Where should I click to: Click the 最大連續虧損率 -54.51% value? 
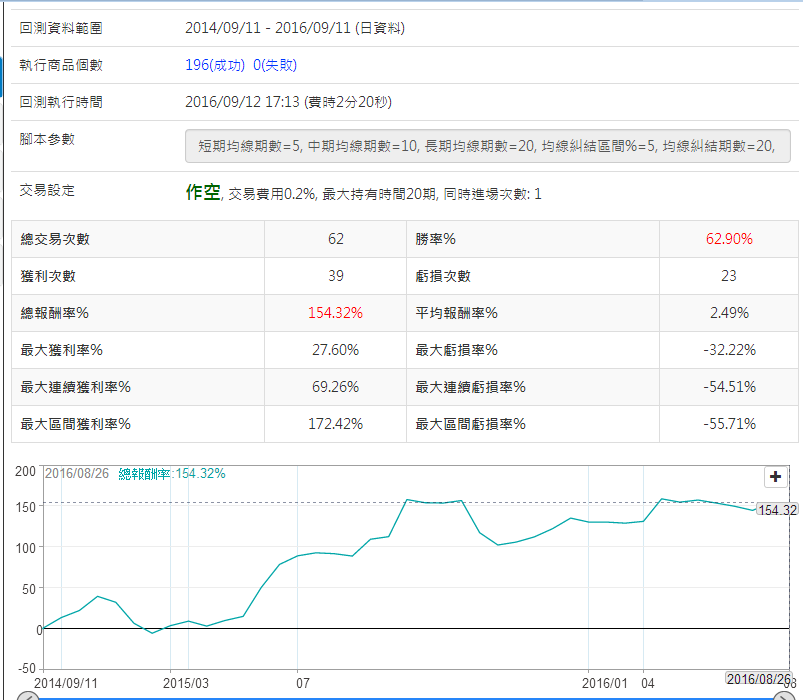tap(728, 387)
